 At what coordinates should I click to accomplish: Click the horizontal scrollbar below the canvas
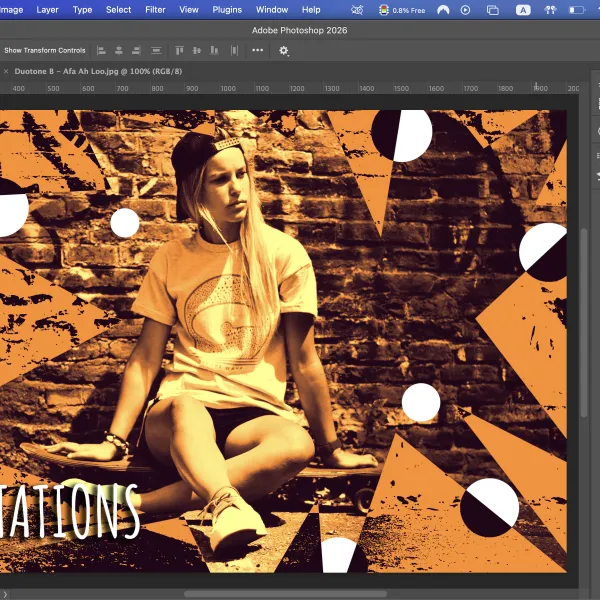point(285,594)
